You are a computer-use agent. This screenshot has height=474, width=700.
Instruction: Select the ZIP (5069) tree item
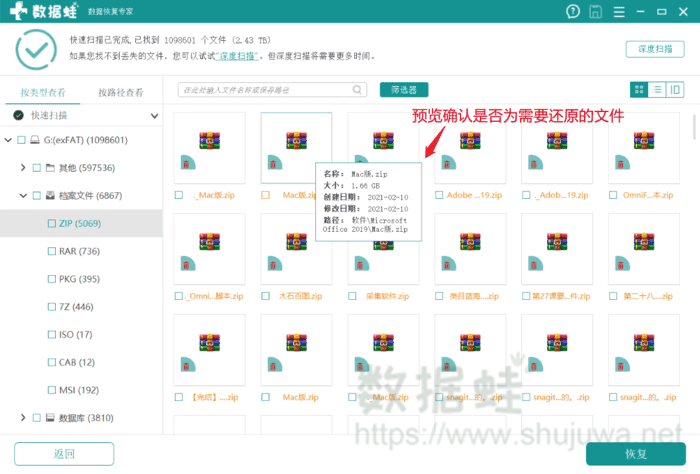(81, 223)
